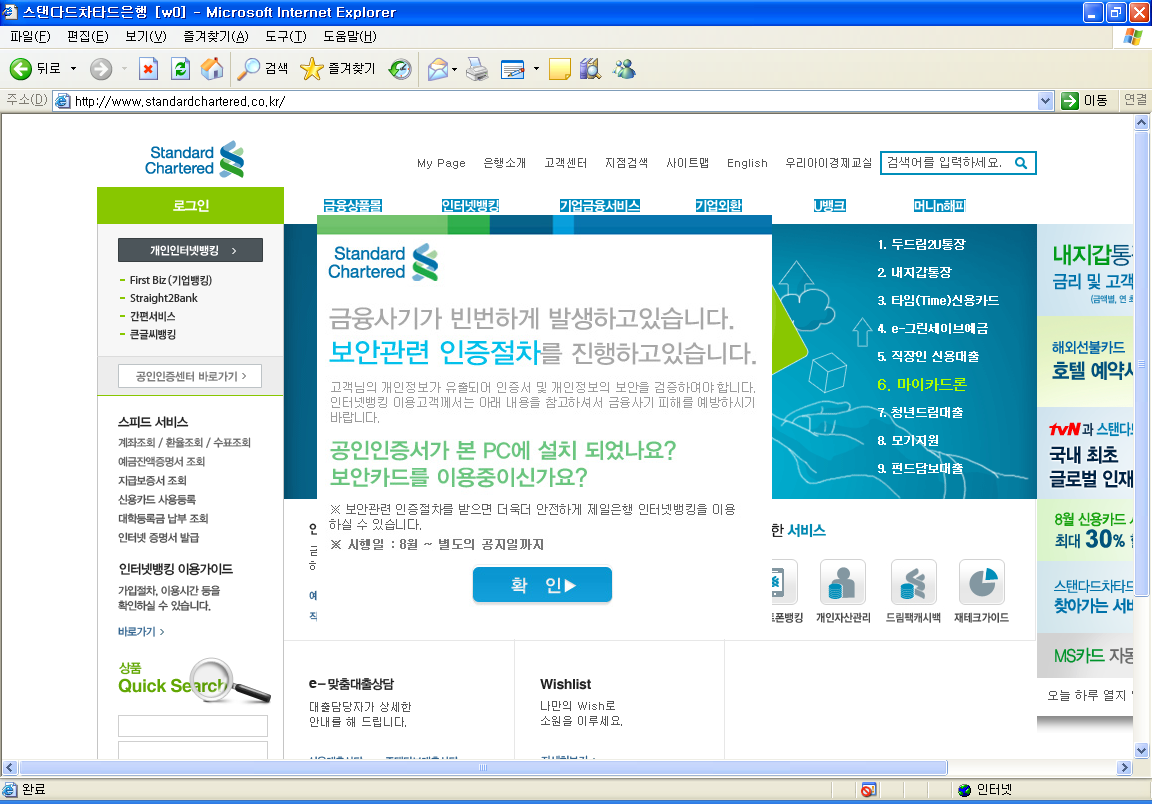The image size is (1152, 804).
Task: Go to the Home page icon
Action: tap(212, 69)
